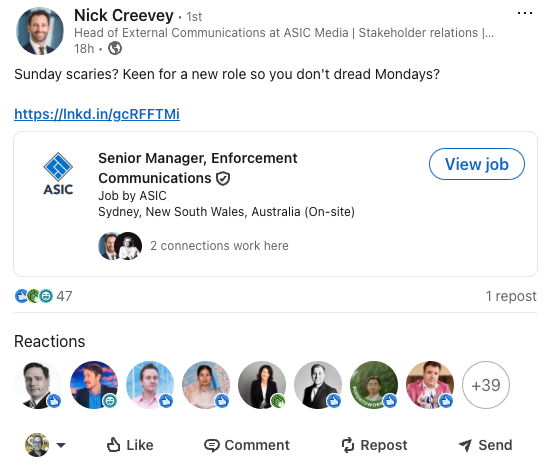Expand the react-as profile dropdown arrow
Image resolution: width=551 pixels, height=475 pixels.
(x=61, y=445)
